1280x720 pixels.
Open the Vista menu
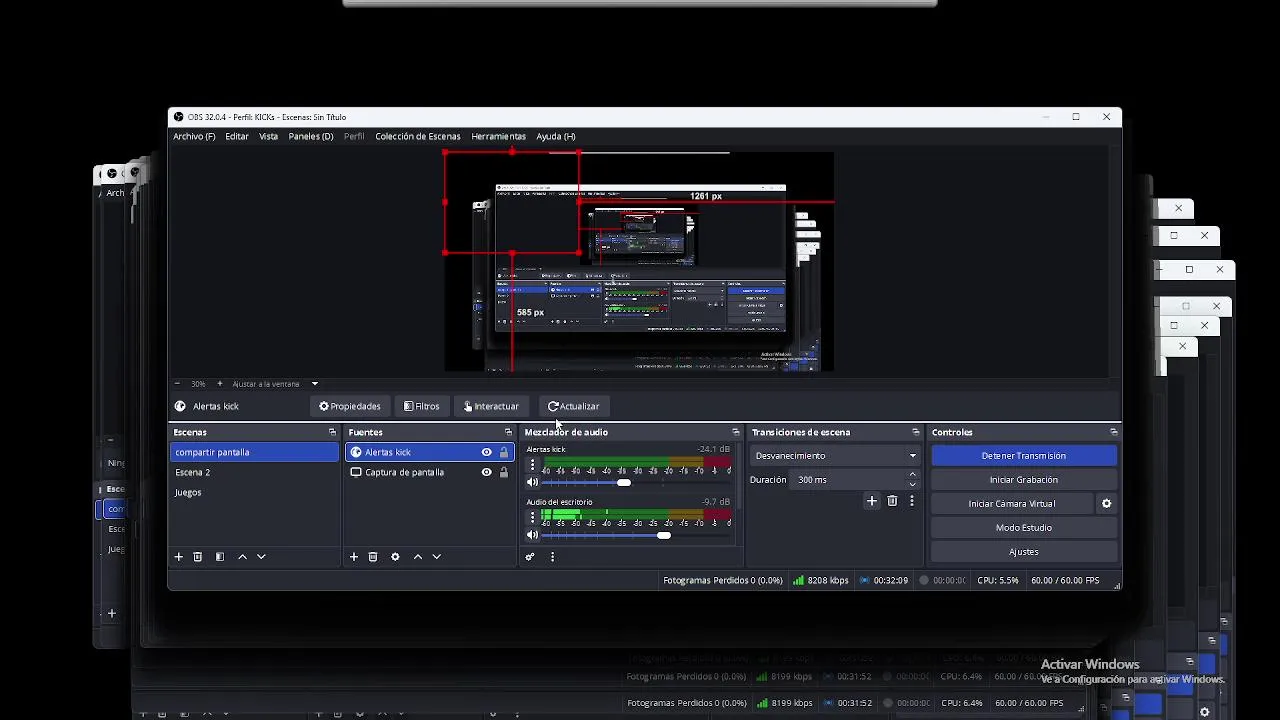pyautogui.click(x=268, y=136)
